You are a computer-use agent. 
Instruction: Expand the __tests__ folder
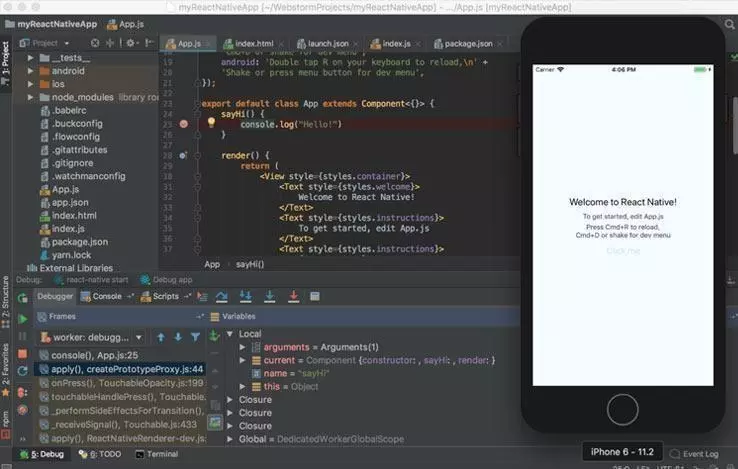click(x=30, y=57)
